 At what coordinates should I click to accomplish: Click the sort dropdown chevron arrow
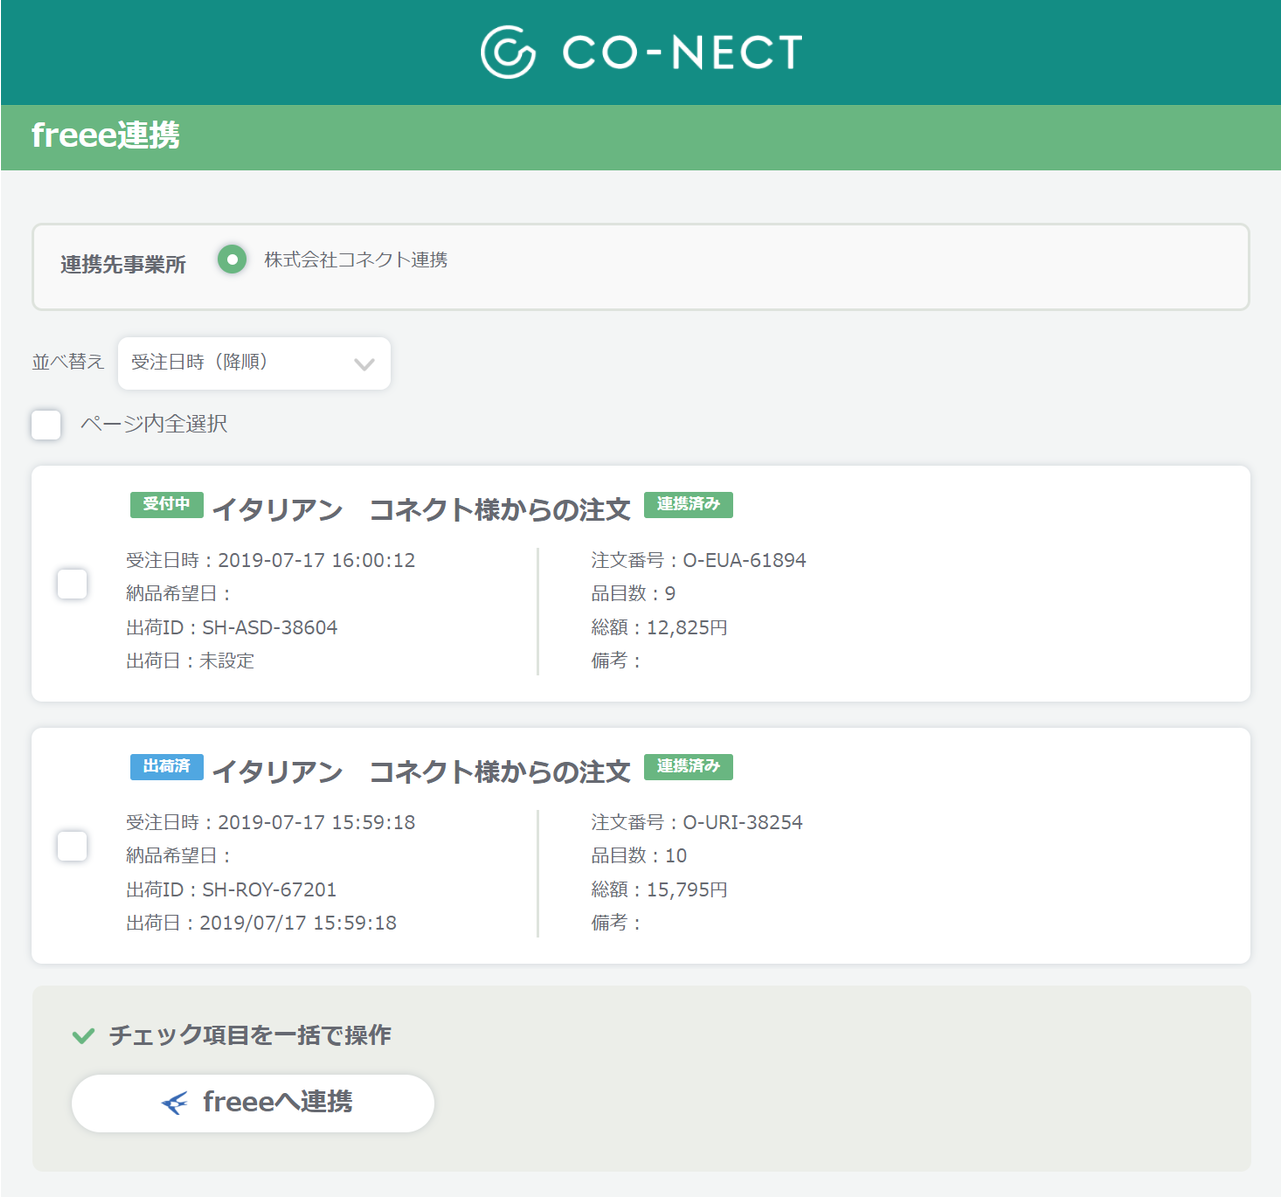365,364
